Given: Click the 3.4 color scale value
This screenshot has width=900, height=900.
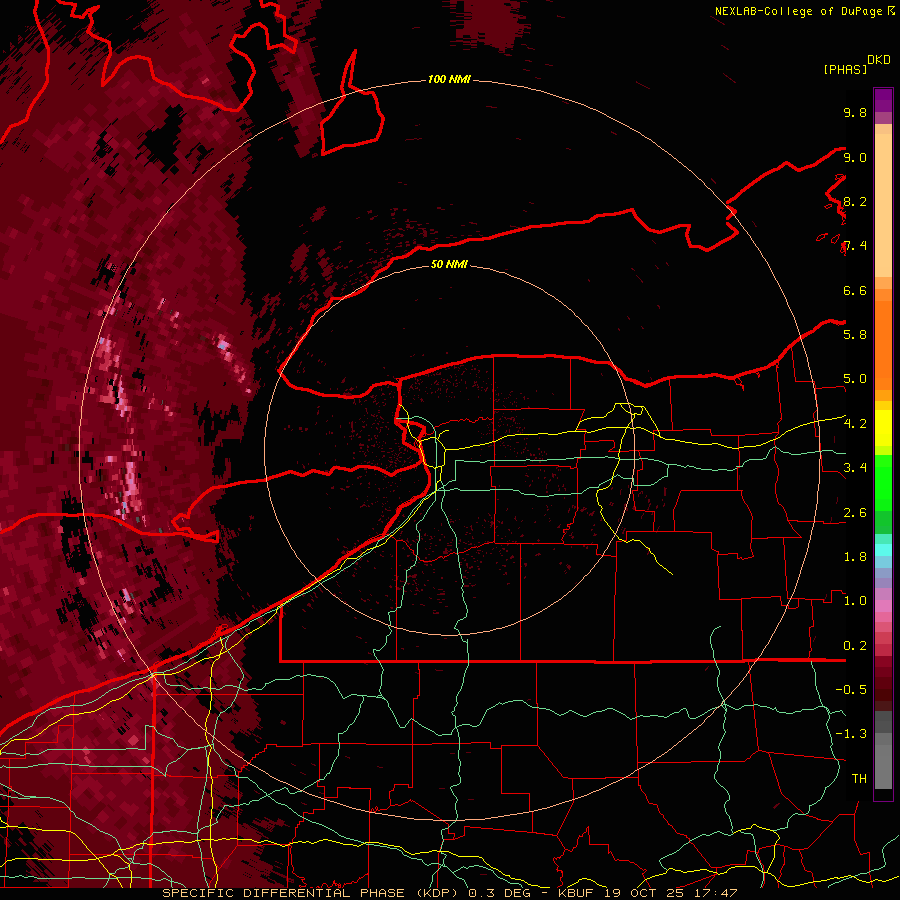Looking at the screenshot, I should click(855, 468).
